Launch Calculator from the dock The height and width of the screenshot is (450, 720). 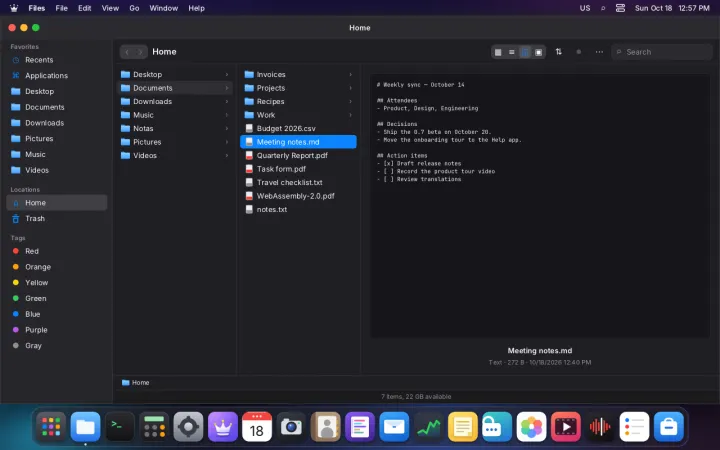click(x=154, y=427)
